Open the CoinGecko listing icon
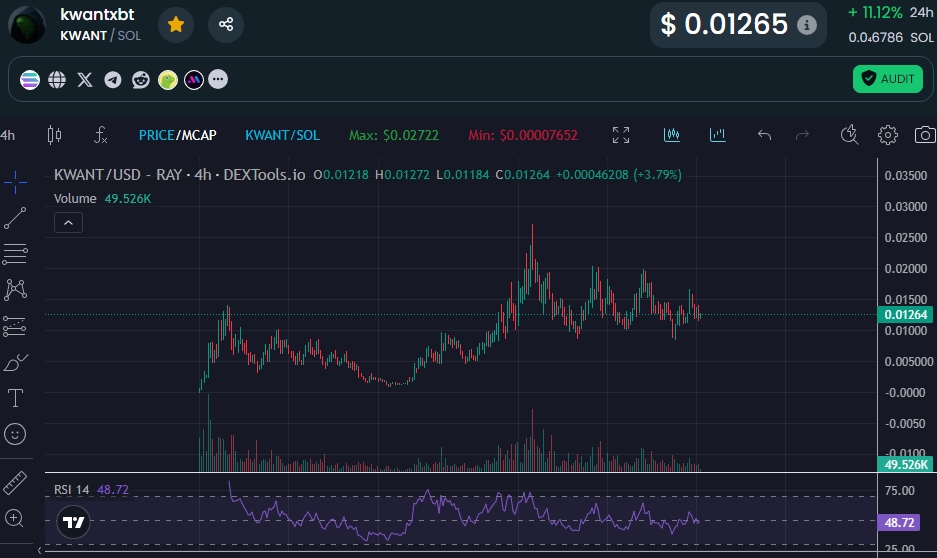 tap(168, 79)
